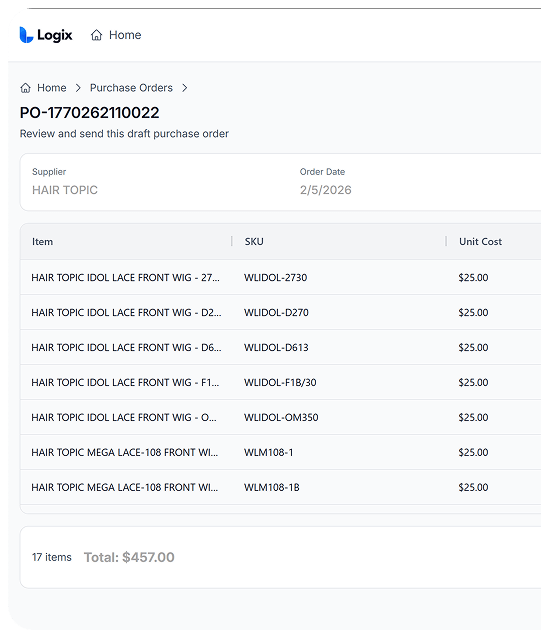This screenshot has width=541, height=630.
Task: Sort by the Item column header
Action: (42, 241)
